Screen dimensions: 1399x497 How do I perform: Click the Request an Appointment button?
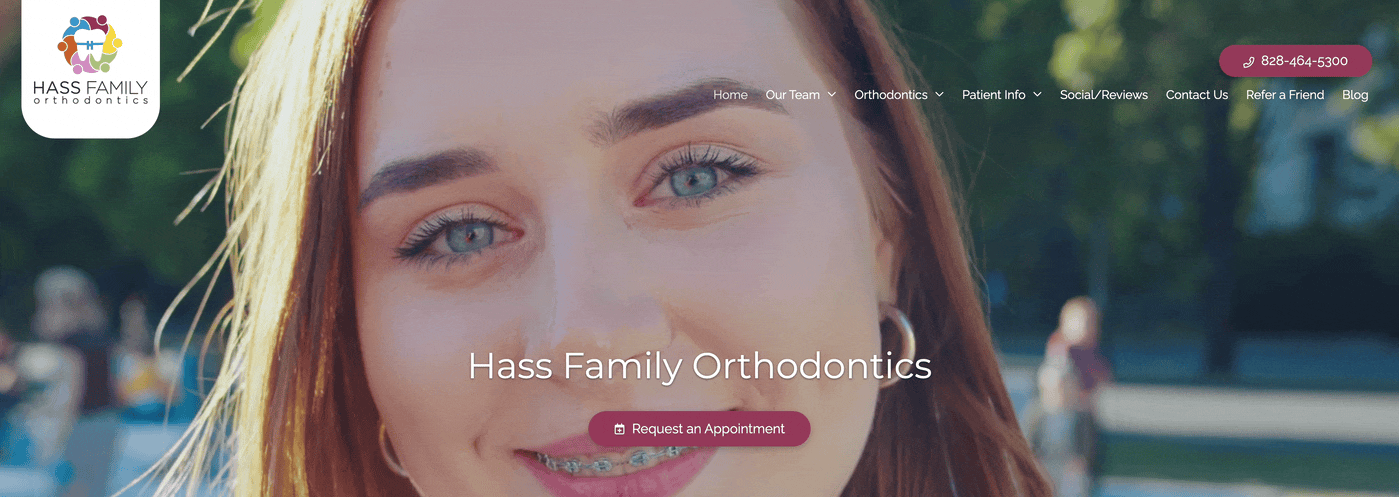(699, 429)
